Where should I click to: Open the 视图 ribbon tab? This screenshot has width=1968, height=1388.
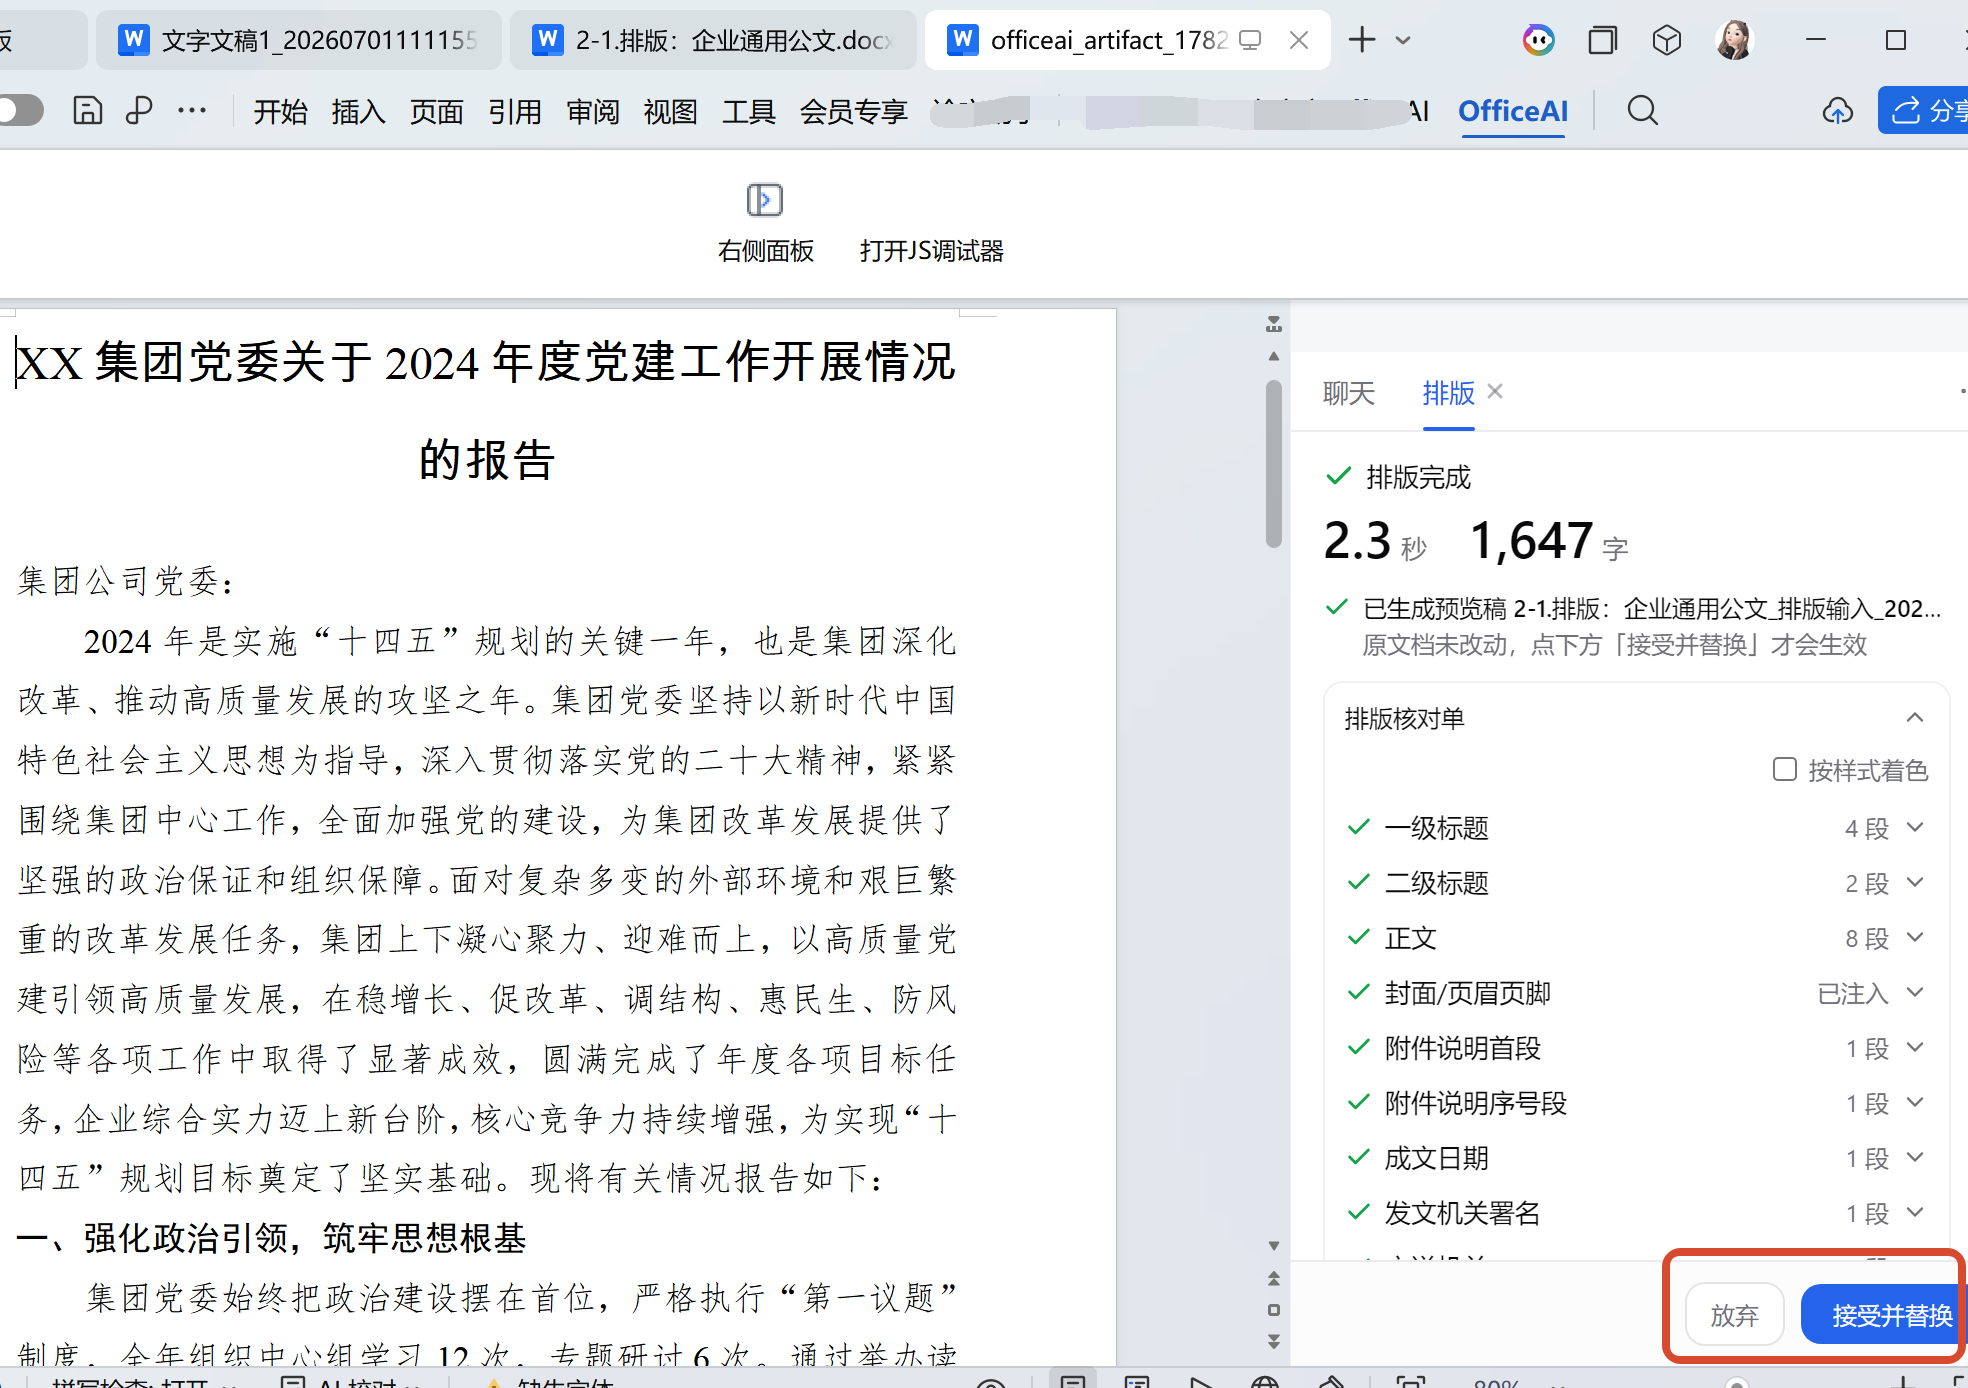click(x=670, y=111)
